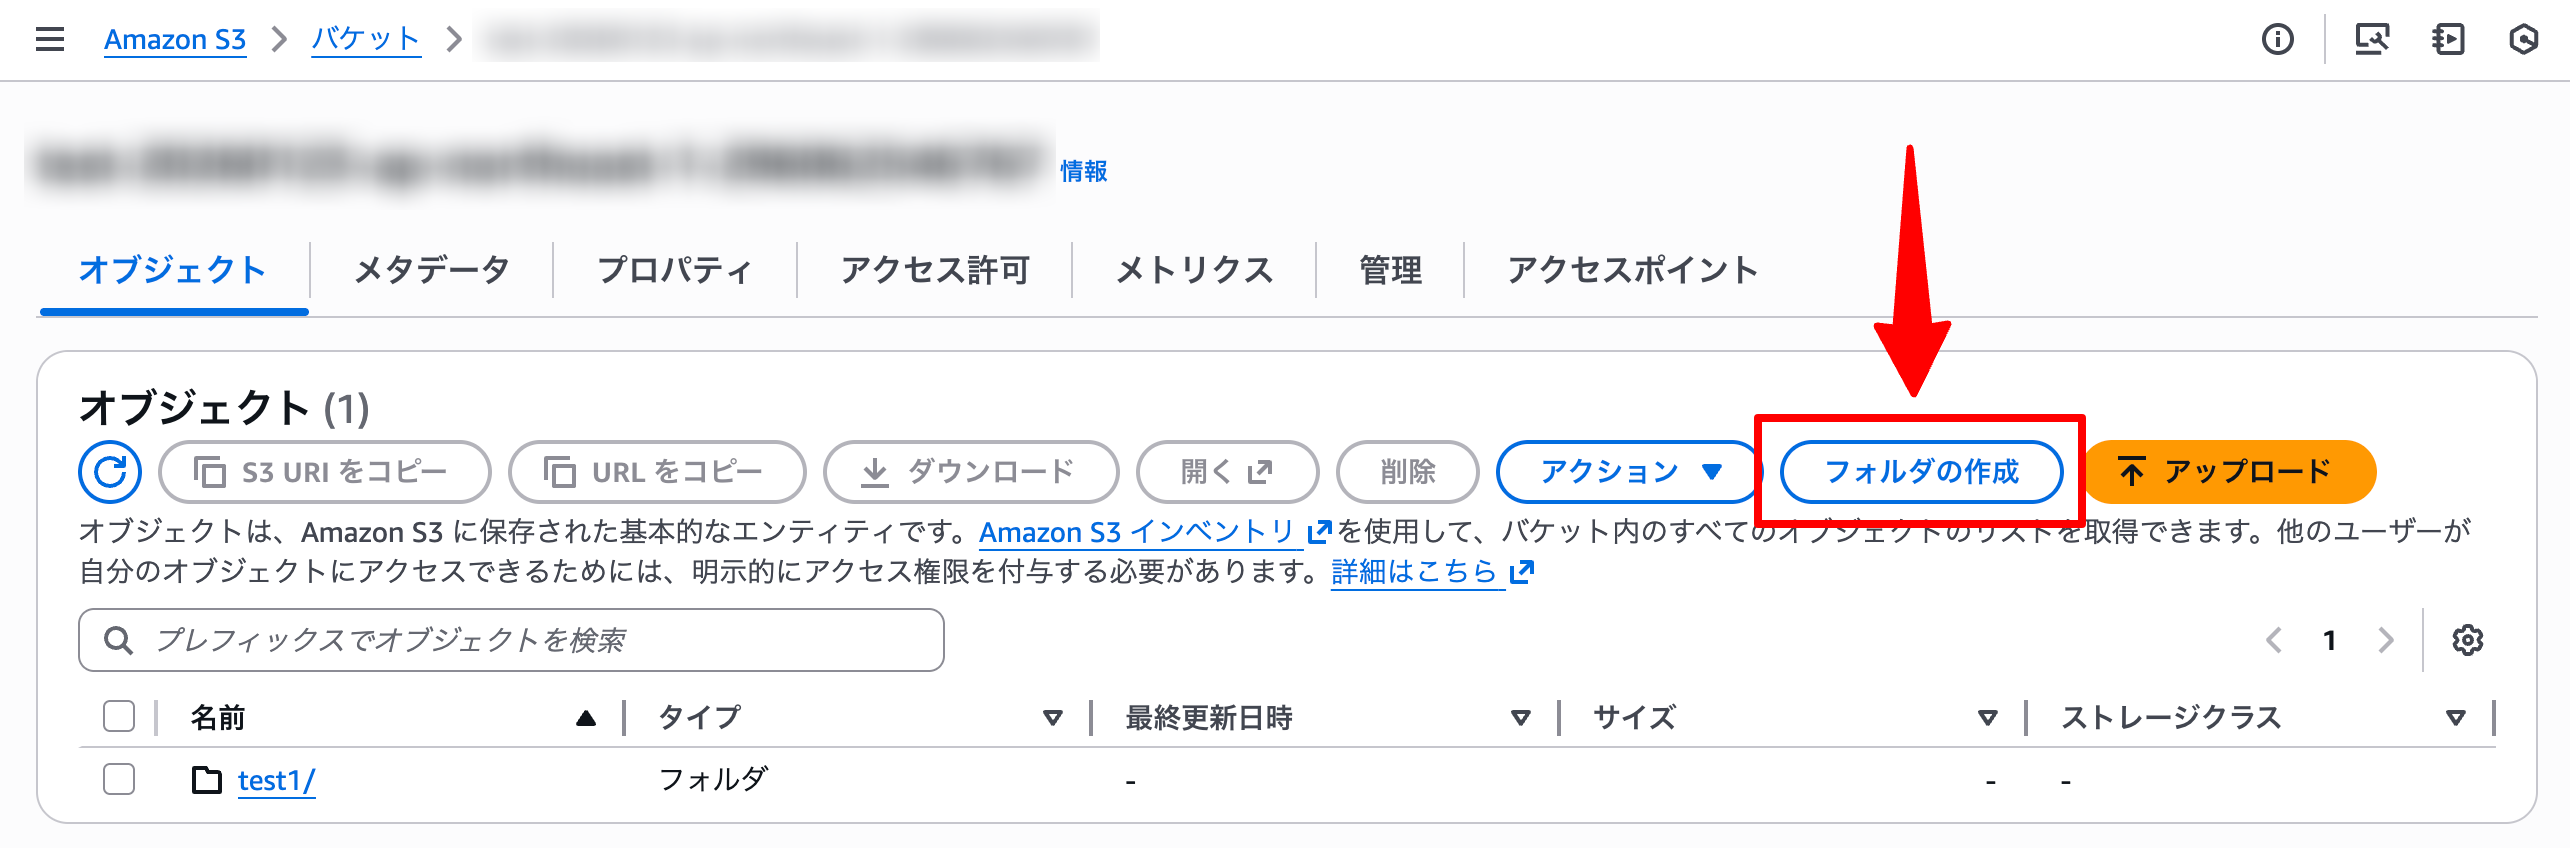Click the hexagon settings icon in header
The width and height of the screenshot is (2570, 848).
(2523, 40)
